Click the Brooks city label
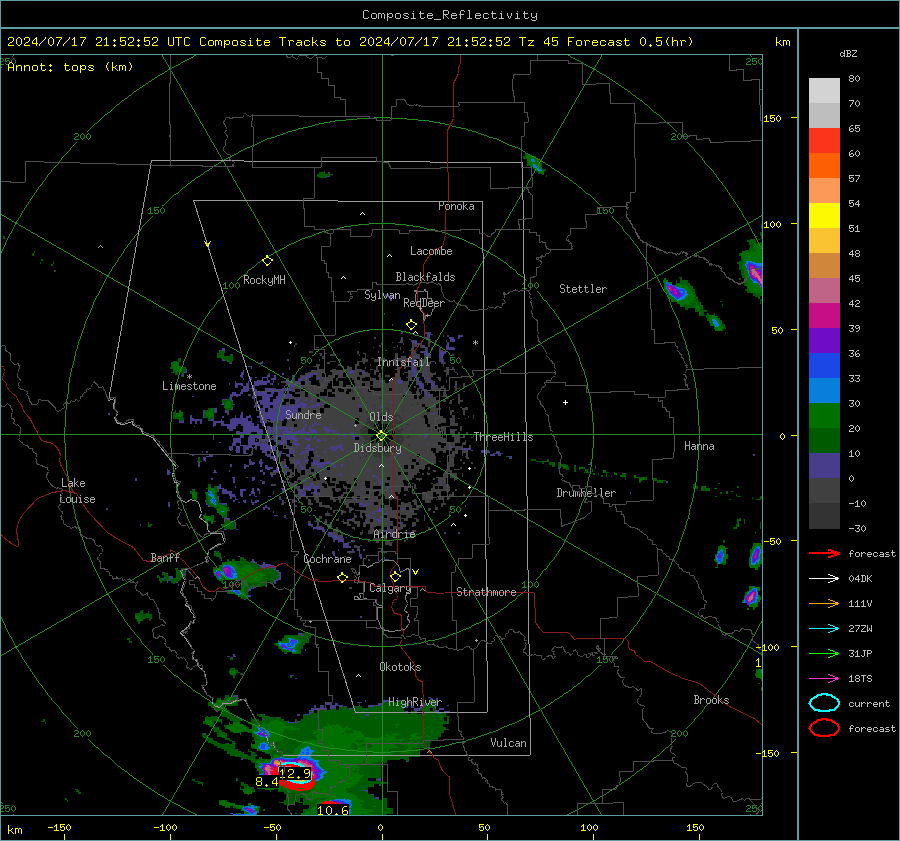The height and width of the screenshot is (841, 900). pos(711,700)
